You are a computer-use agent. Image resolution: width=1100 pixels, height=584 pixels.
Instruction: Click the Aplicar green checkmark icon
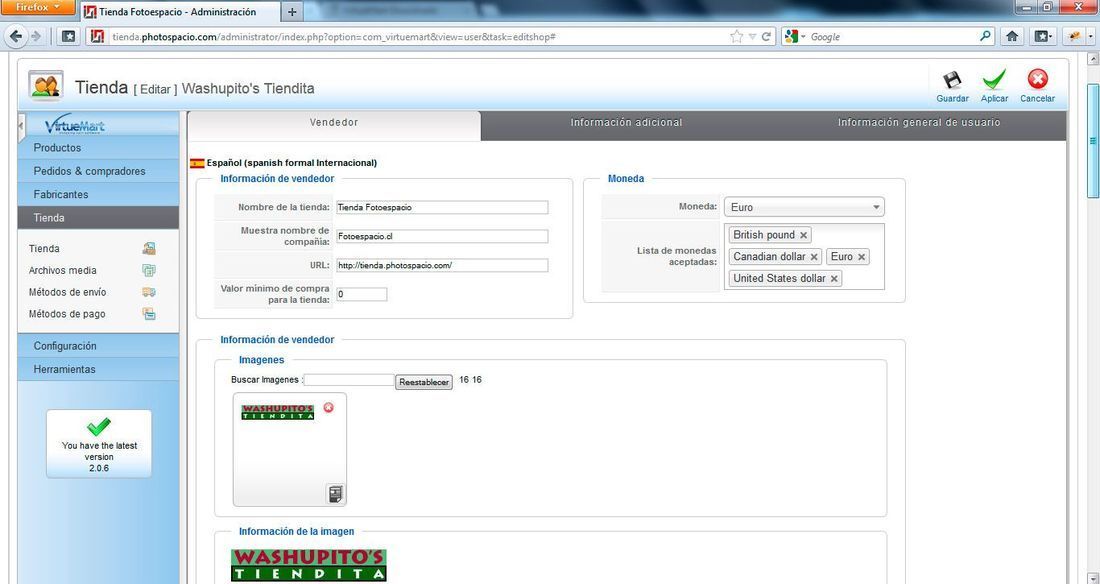click(994, 80)
